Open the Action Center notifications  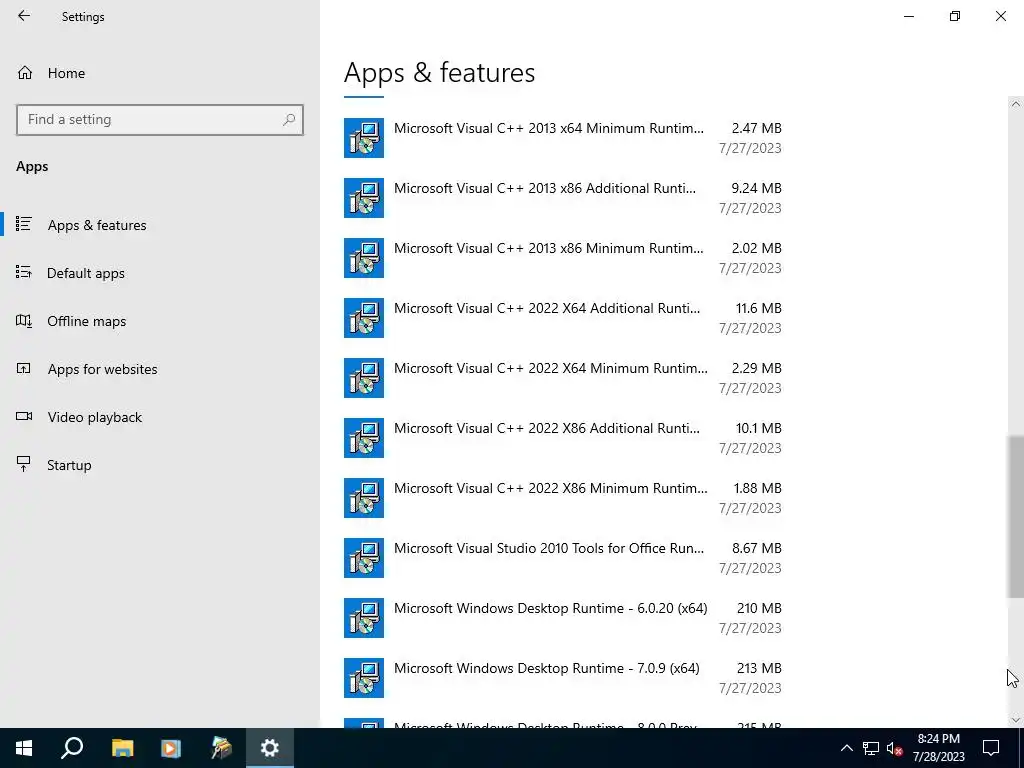pyautogui.click(x=991, y=748)
